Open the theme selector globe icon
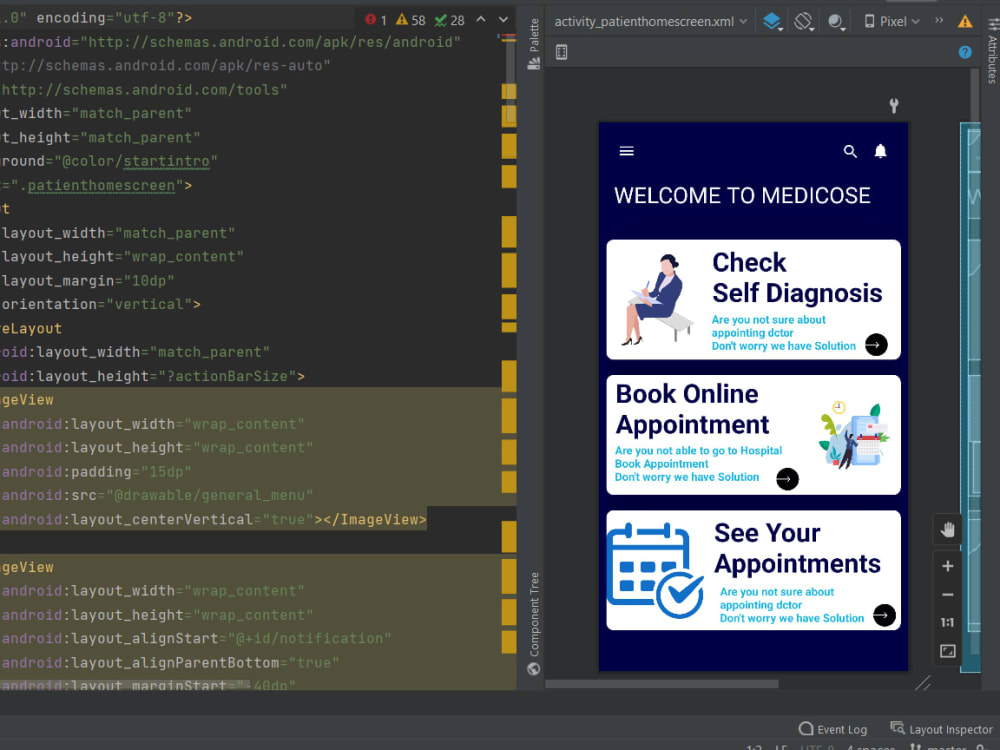 point(836,19)
